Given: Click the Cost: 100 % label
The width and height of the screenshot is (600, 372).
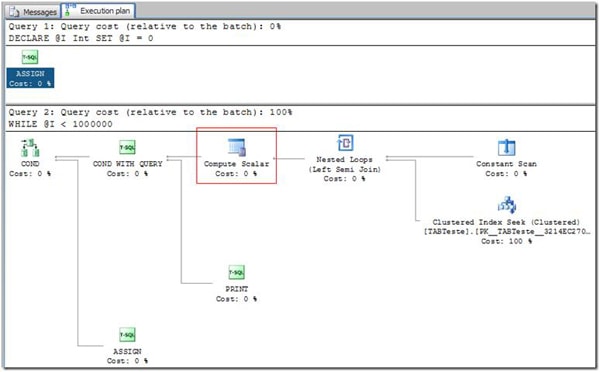Looking at the screenshot, I should [507, 241].
